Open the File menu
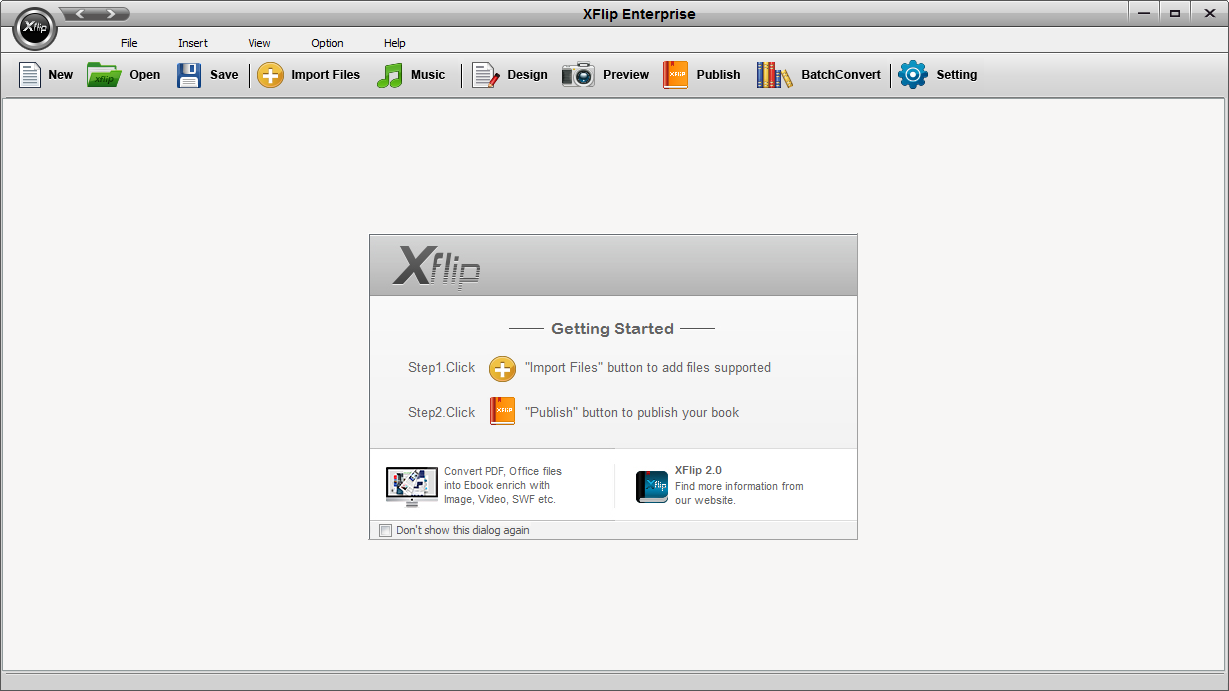 129,43
